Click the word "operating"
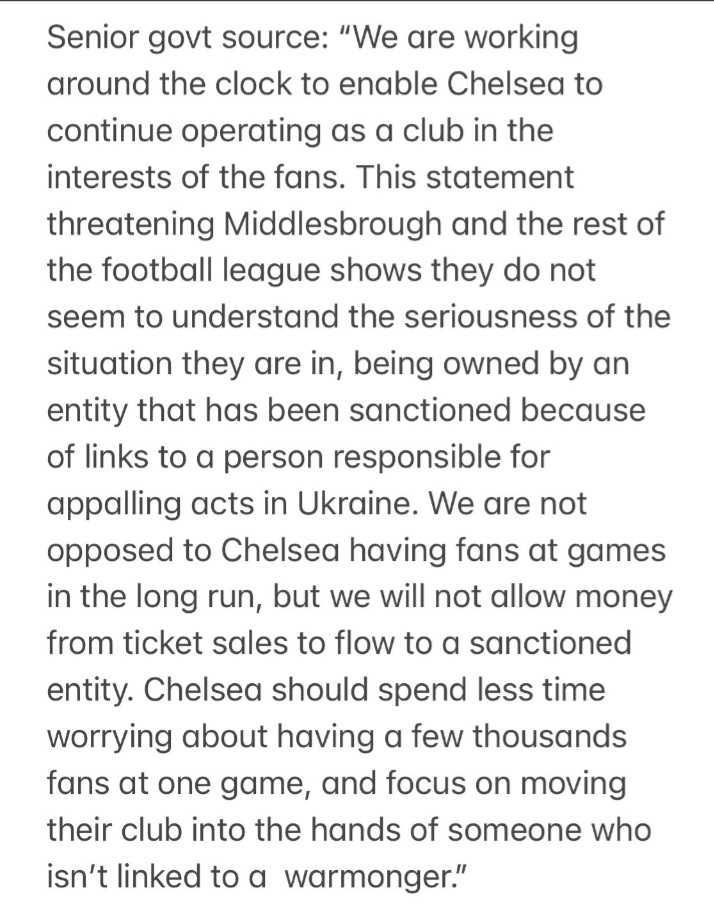This screenshot has height=919, width=714. click(x=251, y=132)
